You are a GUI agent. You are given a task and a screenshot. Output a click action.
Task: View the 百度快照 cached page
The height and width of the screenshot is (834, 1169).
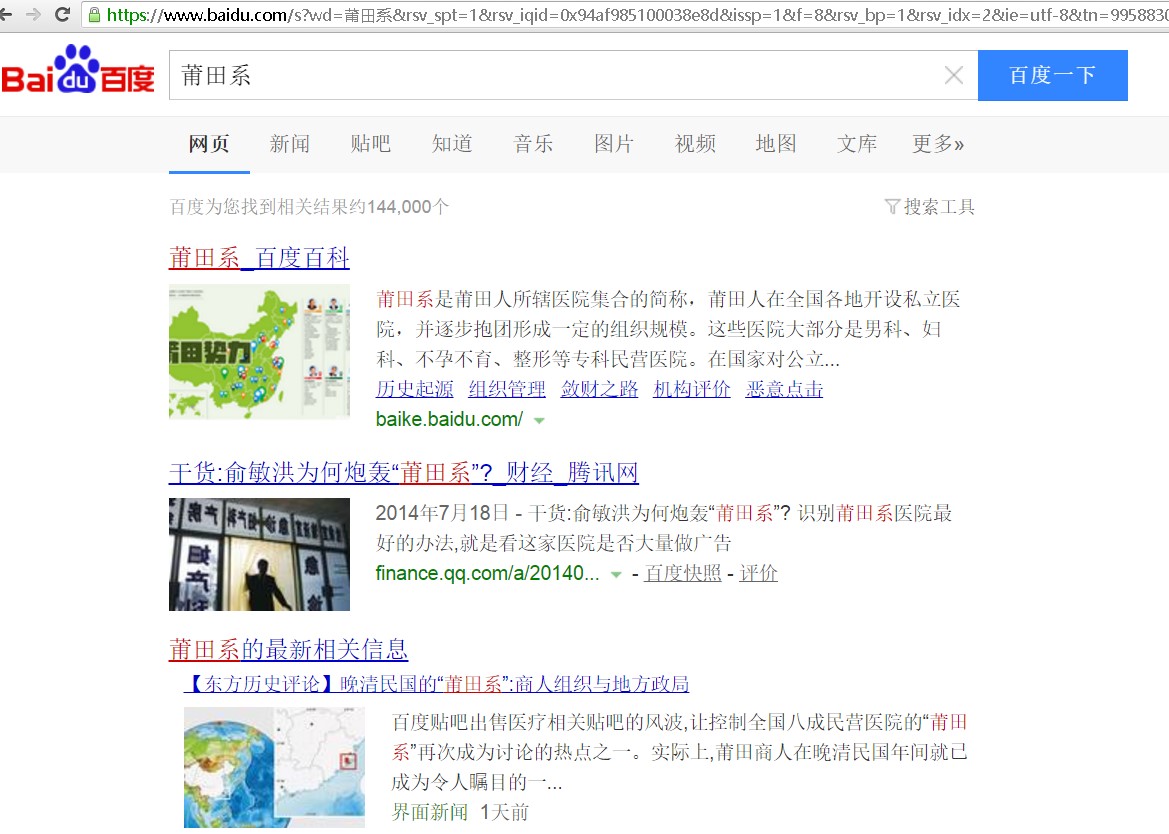(682, 573)
